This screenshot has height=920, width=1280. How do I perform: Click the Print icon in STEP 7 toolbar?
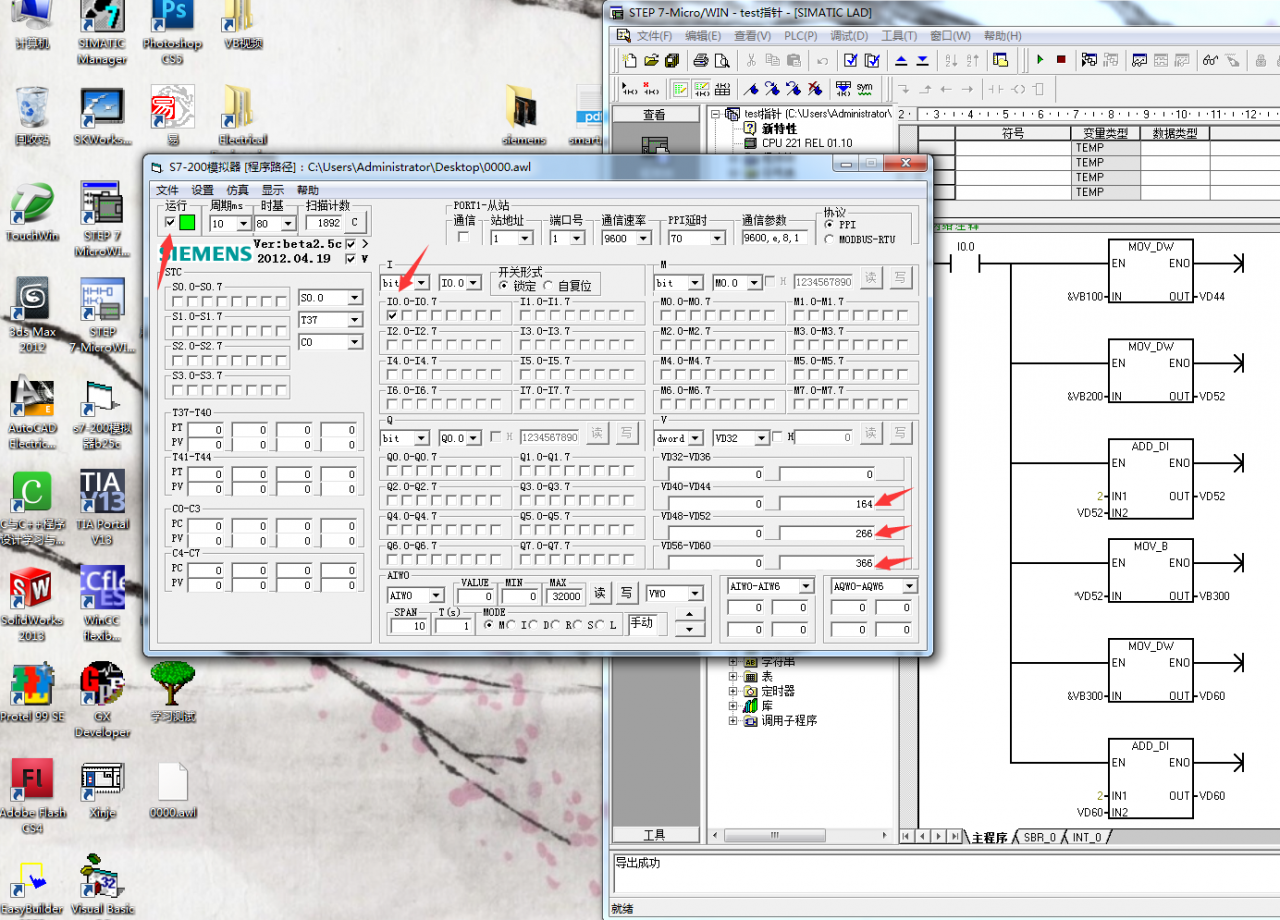pyautogui.click(x=701, y=60)
